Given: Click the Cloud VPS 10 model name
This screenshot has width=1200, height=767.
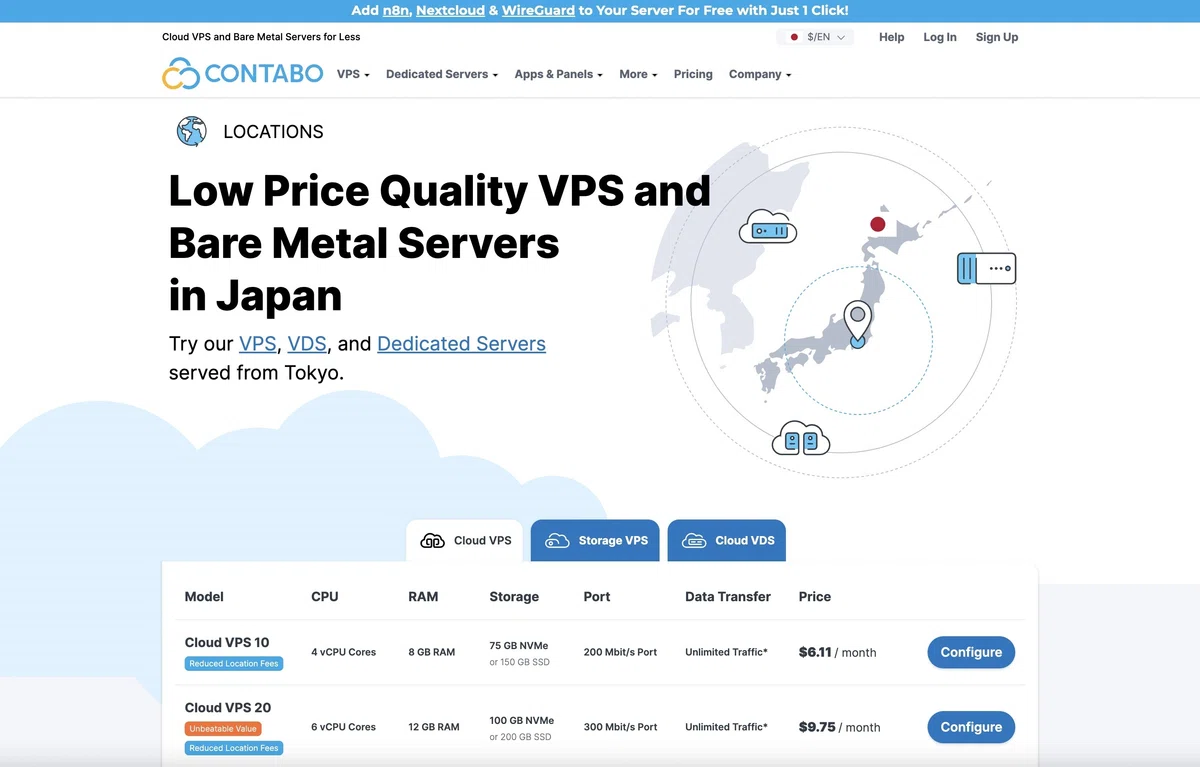Looking at the screenshot, I should [227, 642].
